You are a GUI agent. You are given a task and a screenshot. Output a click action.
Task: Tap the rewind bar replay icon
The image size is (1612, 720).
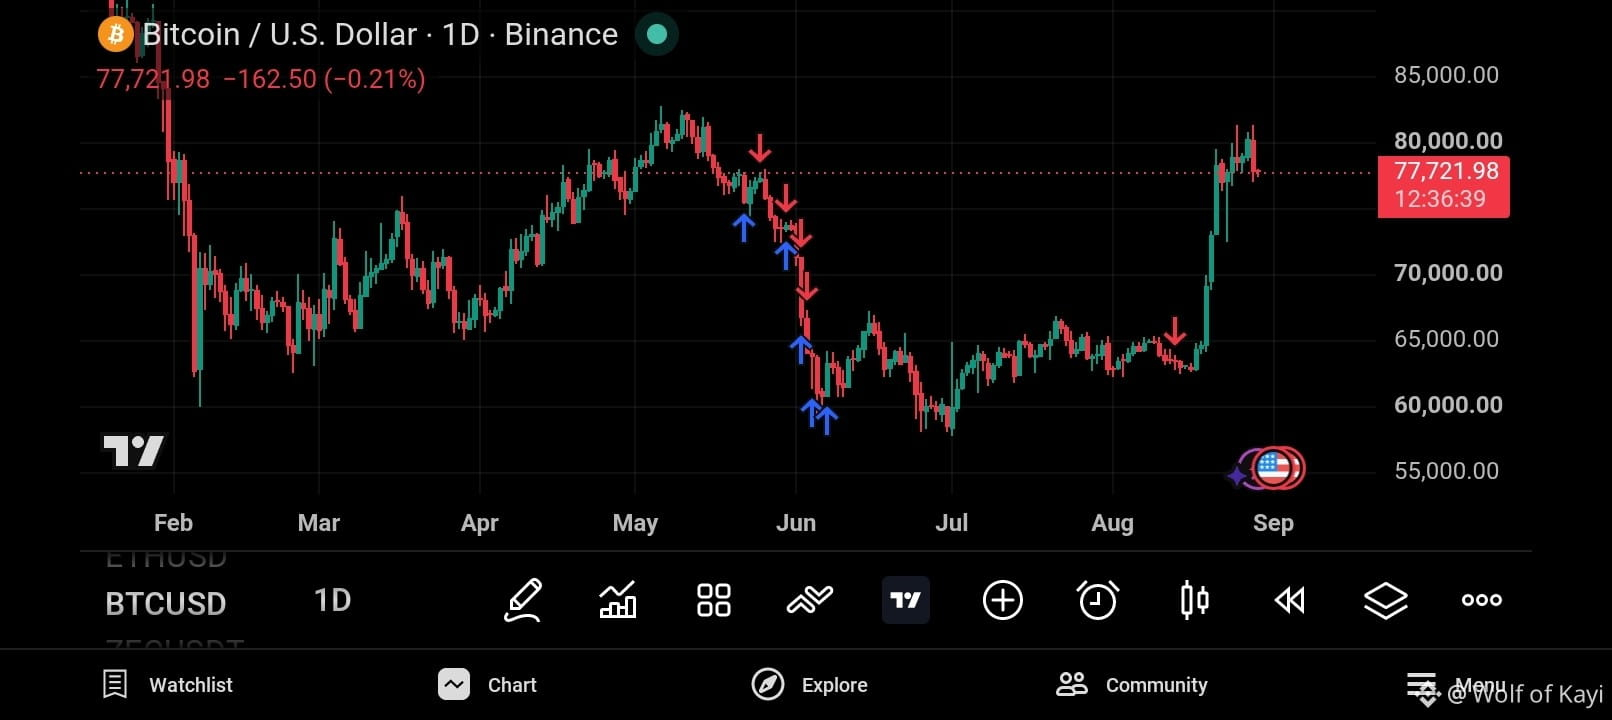click(1290, 600)
